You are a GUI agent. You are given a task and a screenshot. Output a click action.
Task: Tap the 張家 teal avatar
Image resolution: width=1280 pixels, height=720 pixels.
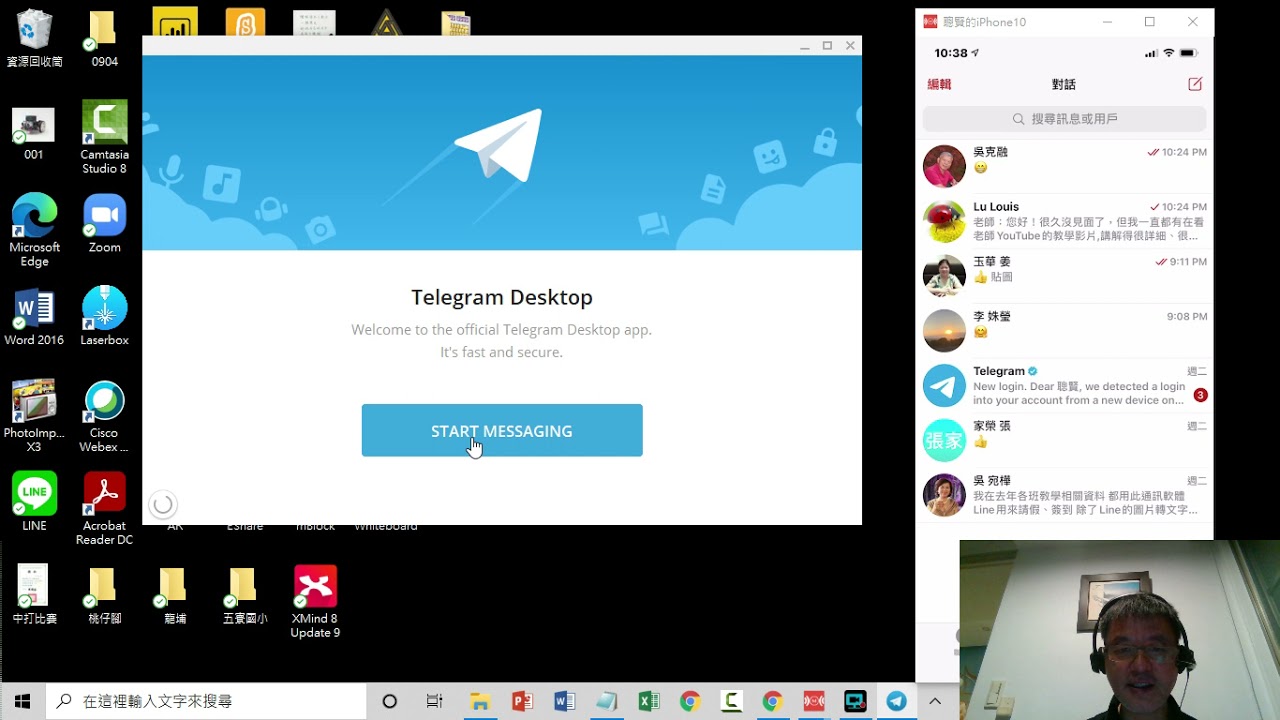(944, 441)
